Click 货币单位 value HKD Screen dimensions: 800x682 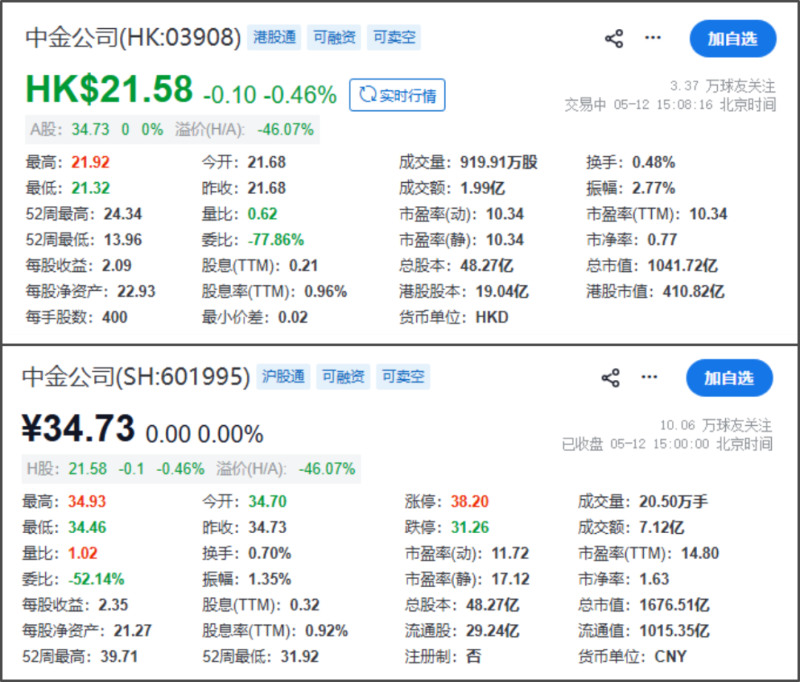pos(492,317)
